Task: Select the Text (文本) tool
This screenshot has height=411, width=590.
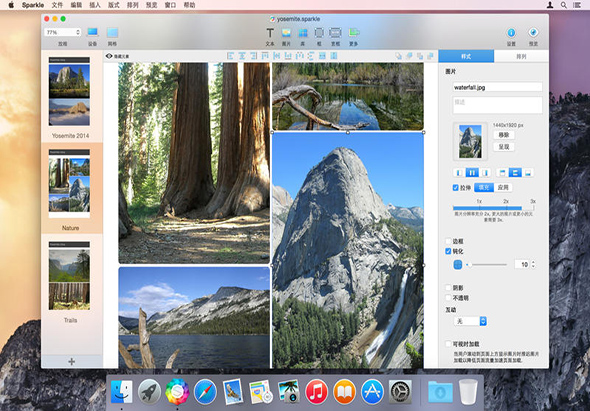Action: point(270,33)
